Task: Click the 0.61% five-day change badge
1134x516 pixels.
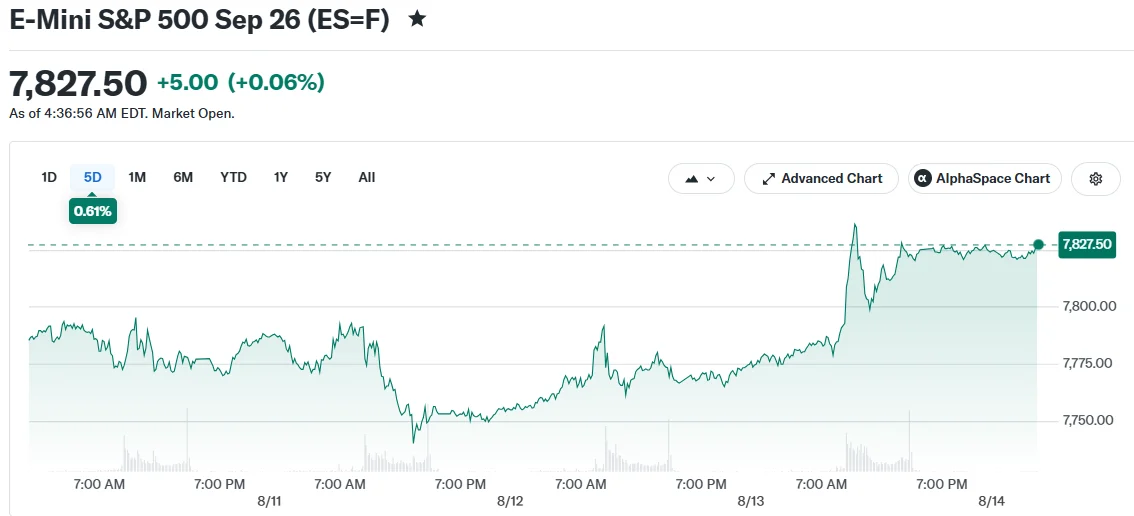Action: pos(93,212)
